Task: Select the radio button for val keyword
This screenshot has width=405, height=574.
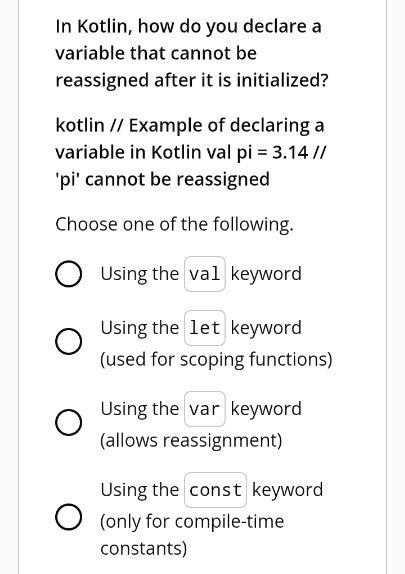Action: coord(68,274)
